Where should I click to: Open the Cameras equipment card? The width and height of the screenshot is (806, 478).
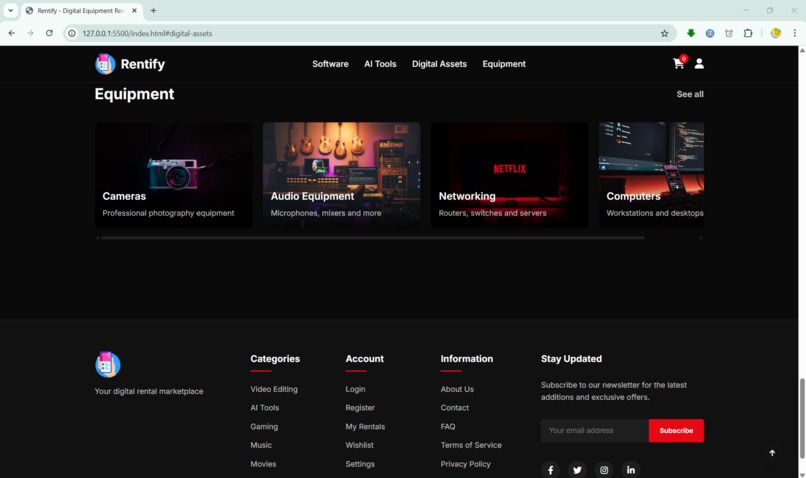click(173, 175)
